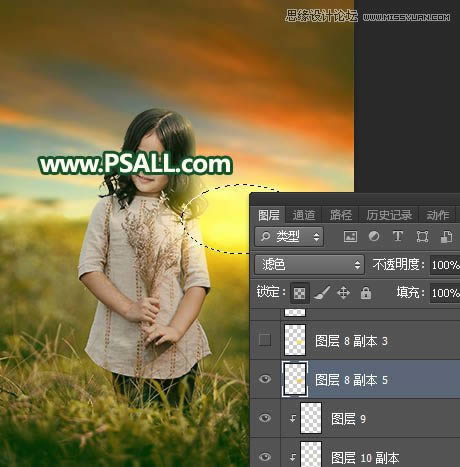The height and width of the screenshot is (467, 460).
Task: Switch to the 通道 tab
Action: [304, 215]
